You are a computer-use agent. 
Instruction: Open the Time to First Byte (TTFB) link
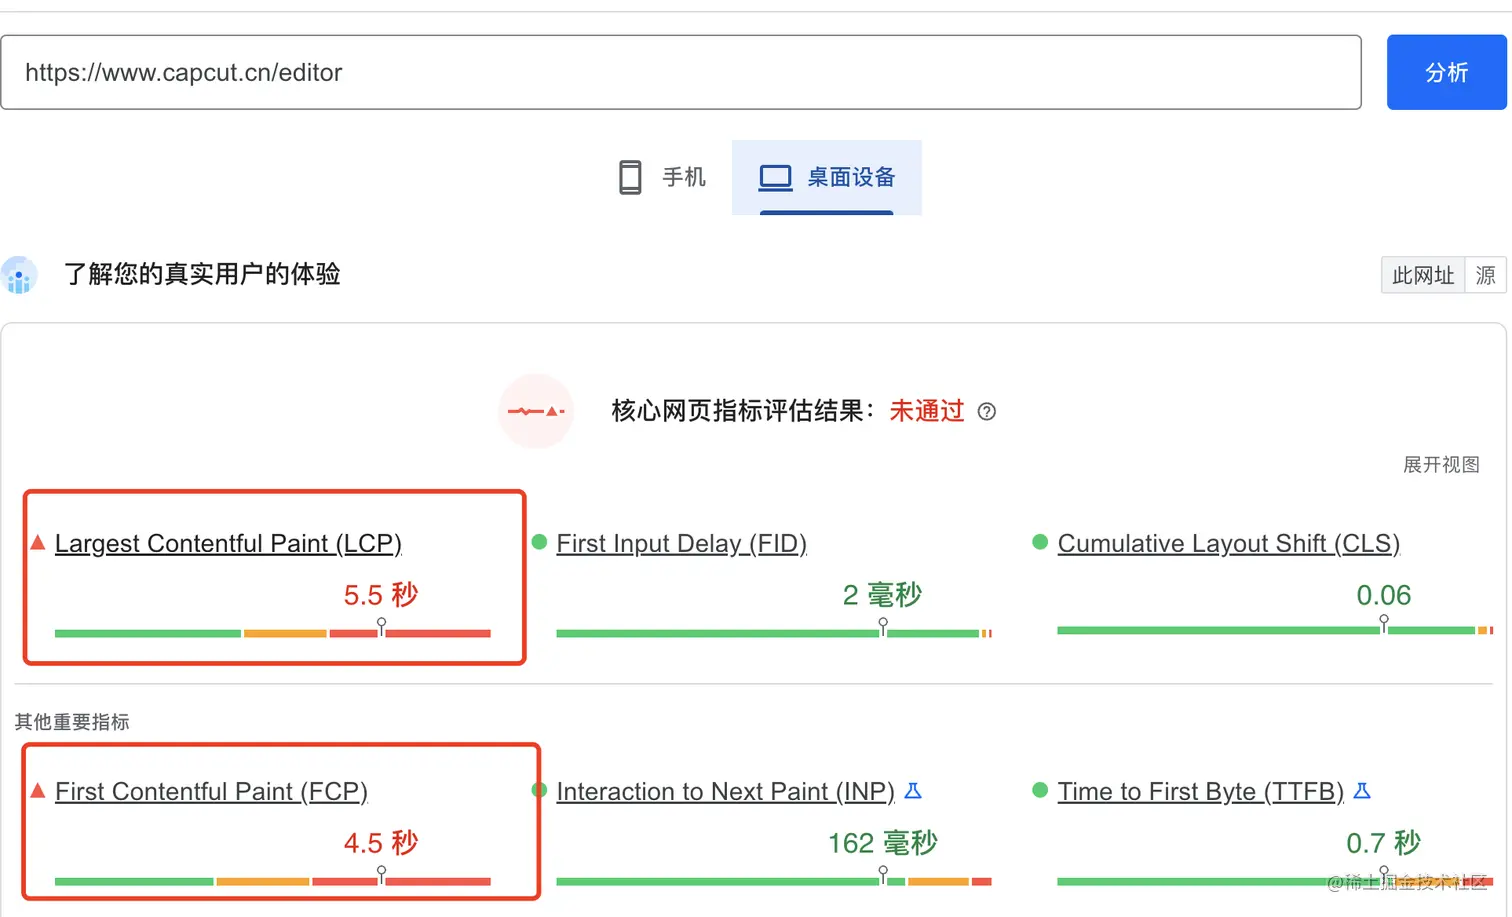coord(1201,791)
